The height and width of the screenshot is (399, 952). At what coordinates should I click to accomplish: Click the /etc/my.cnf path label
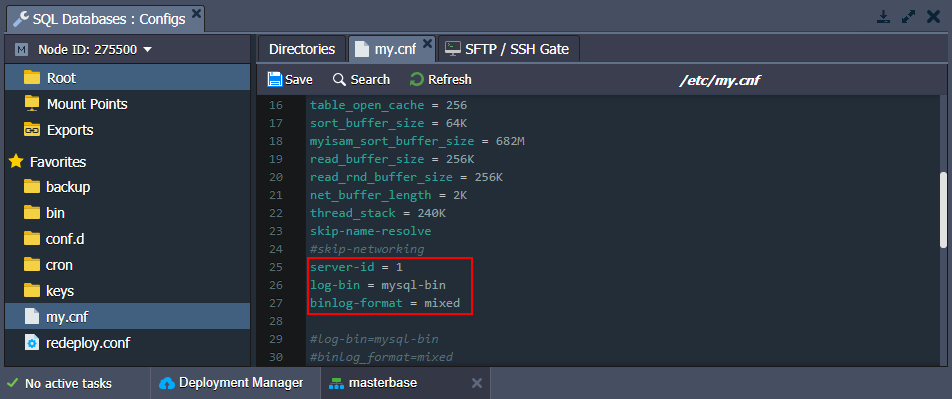click(x=719, y=80)
